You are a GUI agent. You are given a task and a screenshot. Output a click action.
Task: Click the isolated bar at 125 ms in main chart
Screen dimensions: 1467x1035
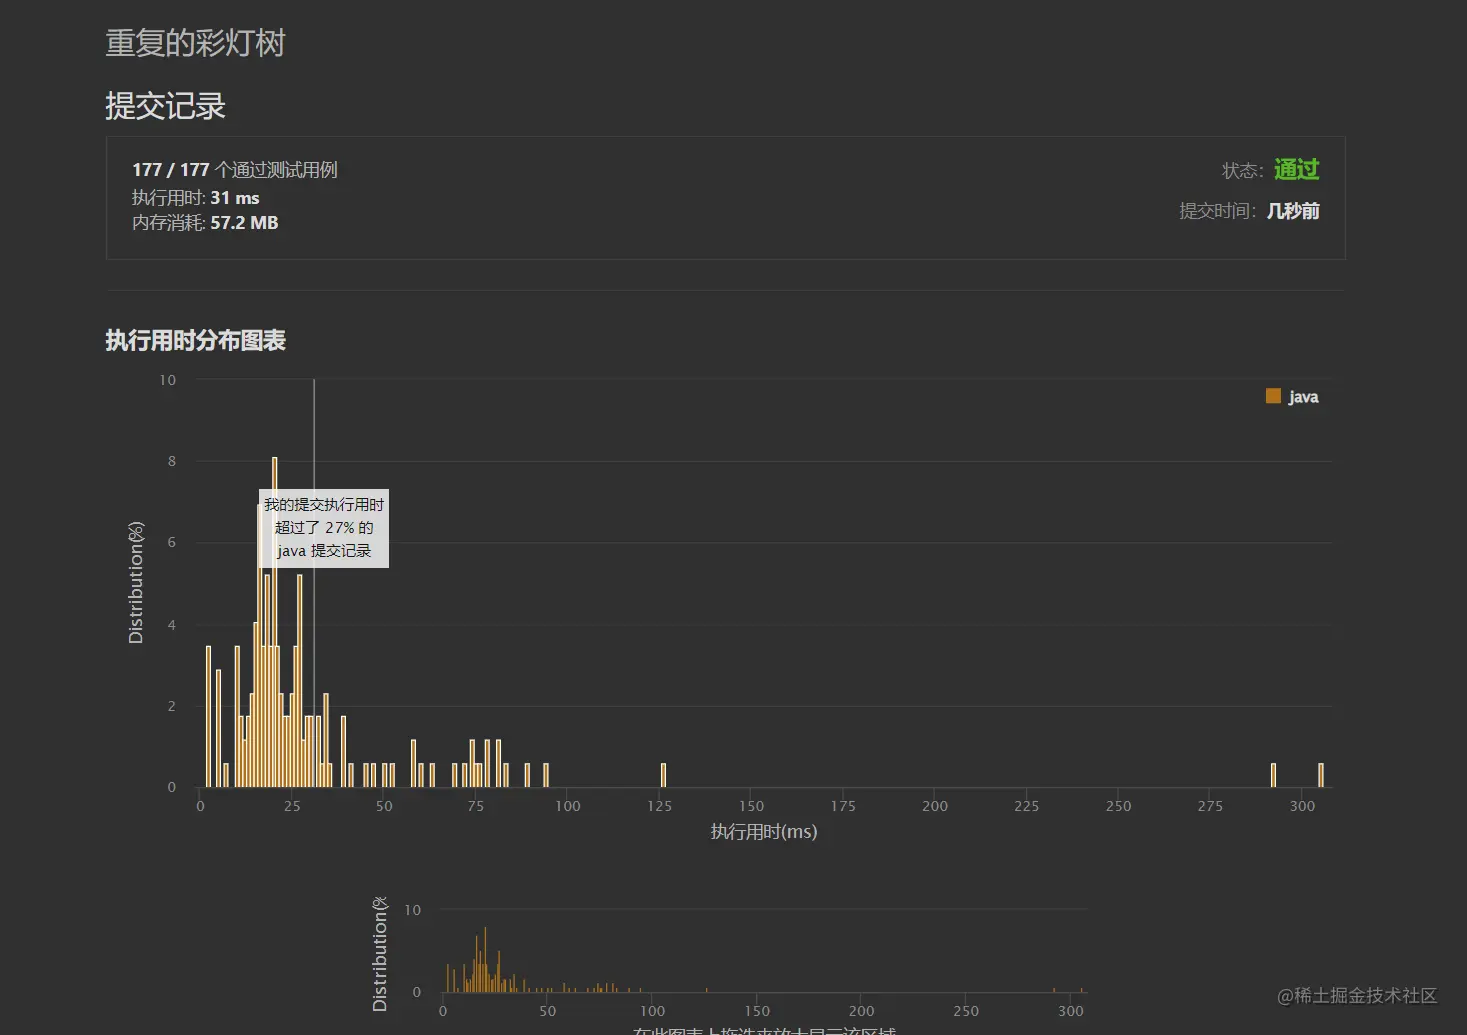point(663,775)
